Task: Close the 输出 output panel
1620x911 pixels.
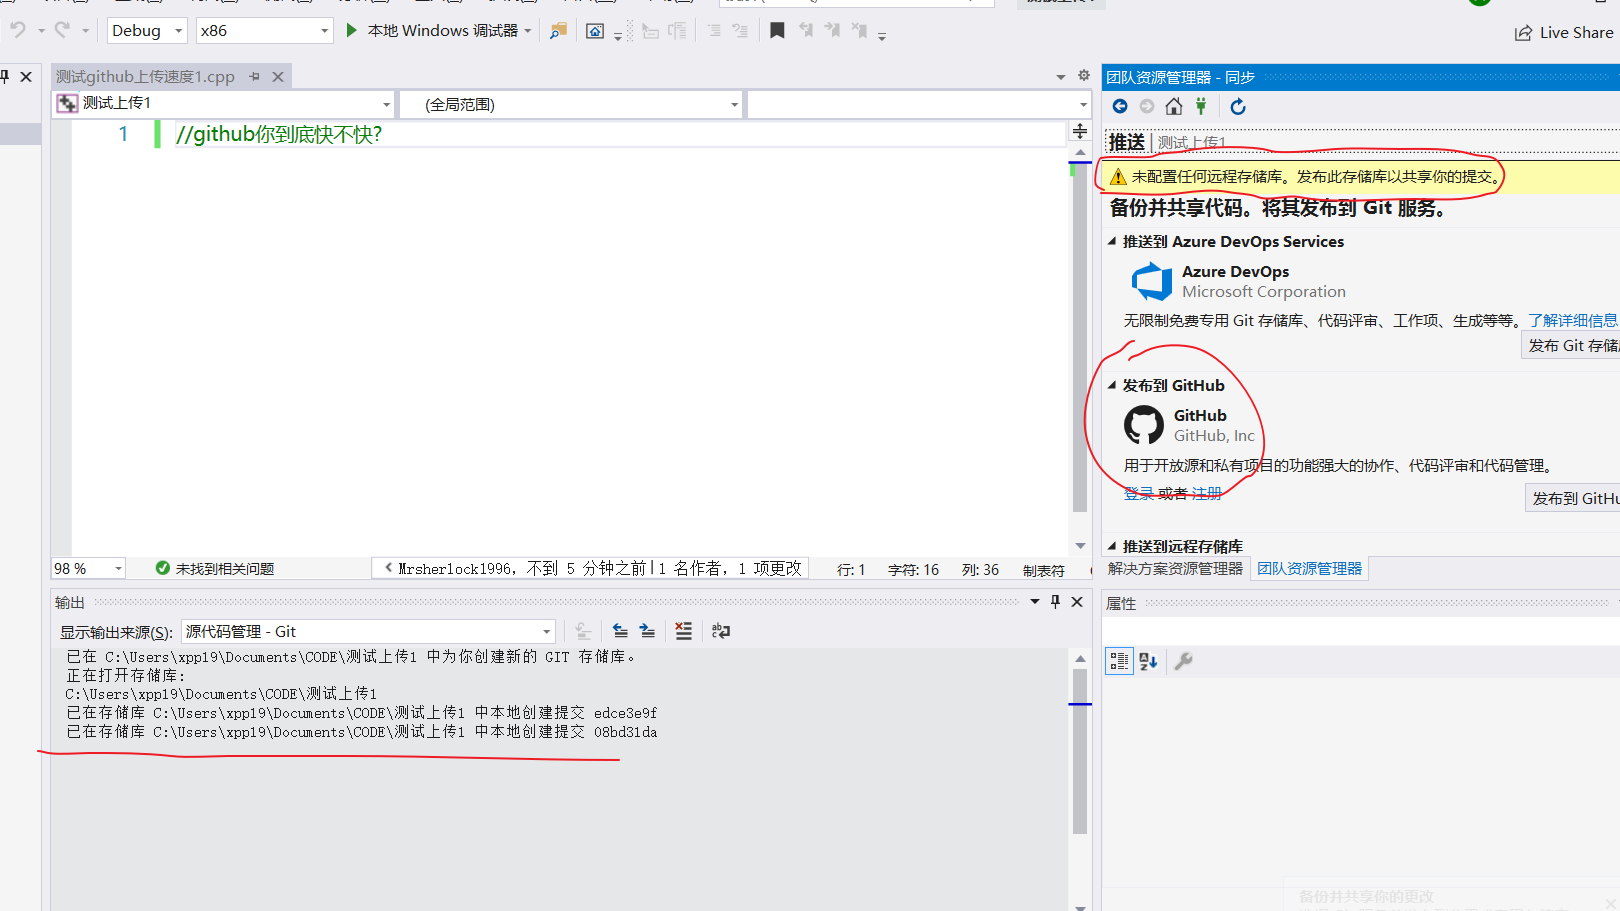Action: tap(1077, 602)
